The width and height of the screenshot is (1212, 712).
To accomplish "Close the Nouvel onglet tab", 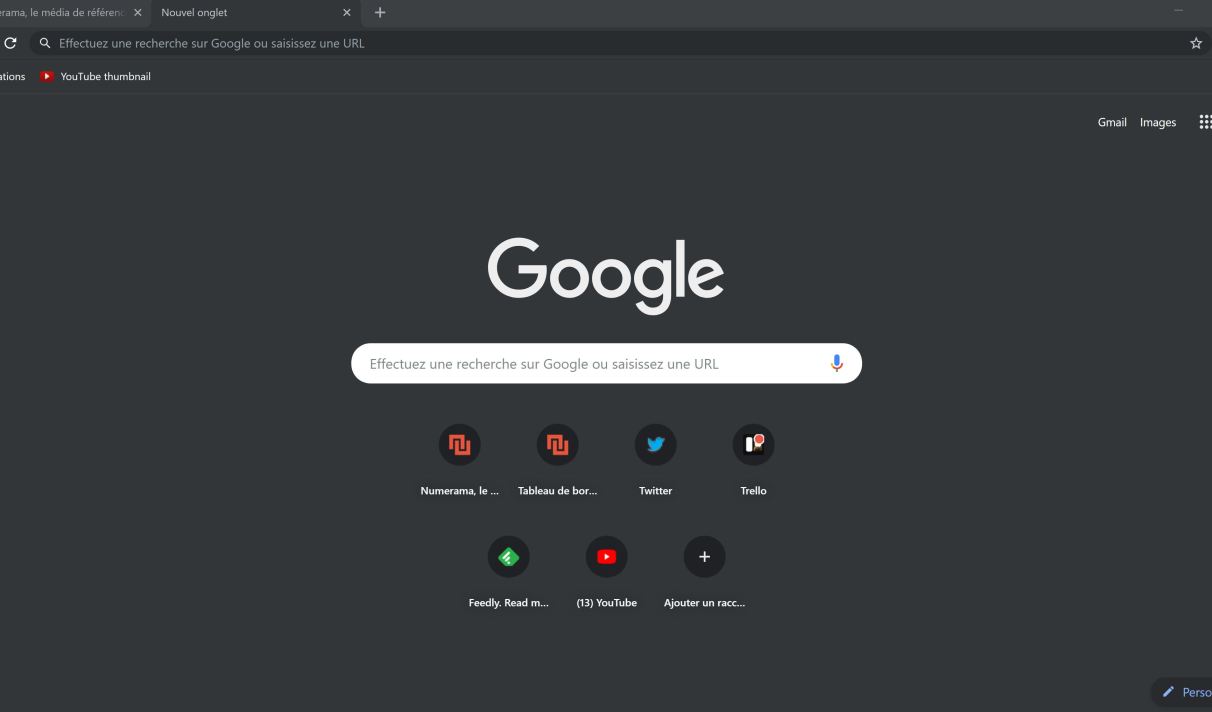I will 347,13.
